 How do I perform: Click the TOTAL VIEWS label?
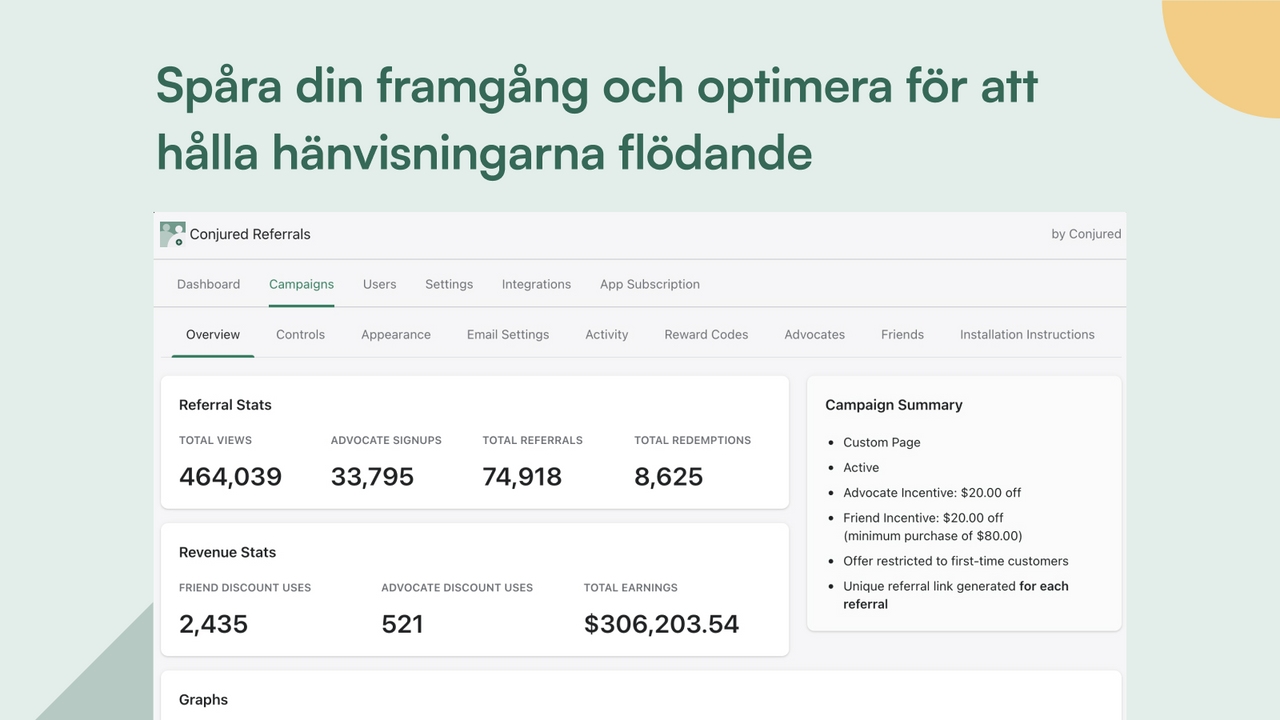point(215,440)
